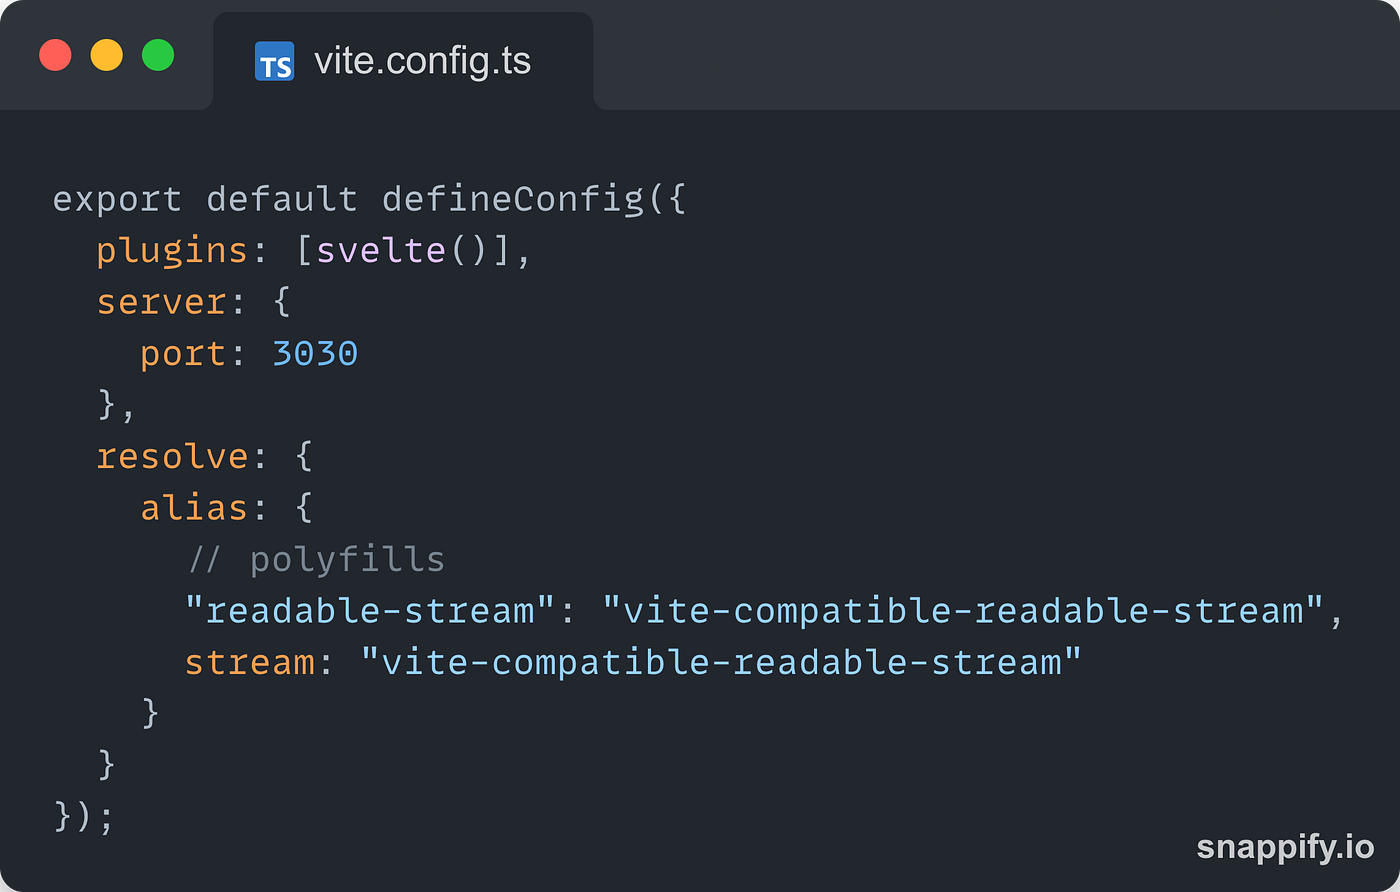The width and height of the screenshot is (1400, 892).
Task: Click the resolve property key
Action: point(172,456)
